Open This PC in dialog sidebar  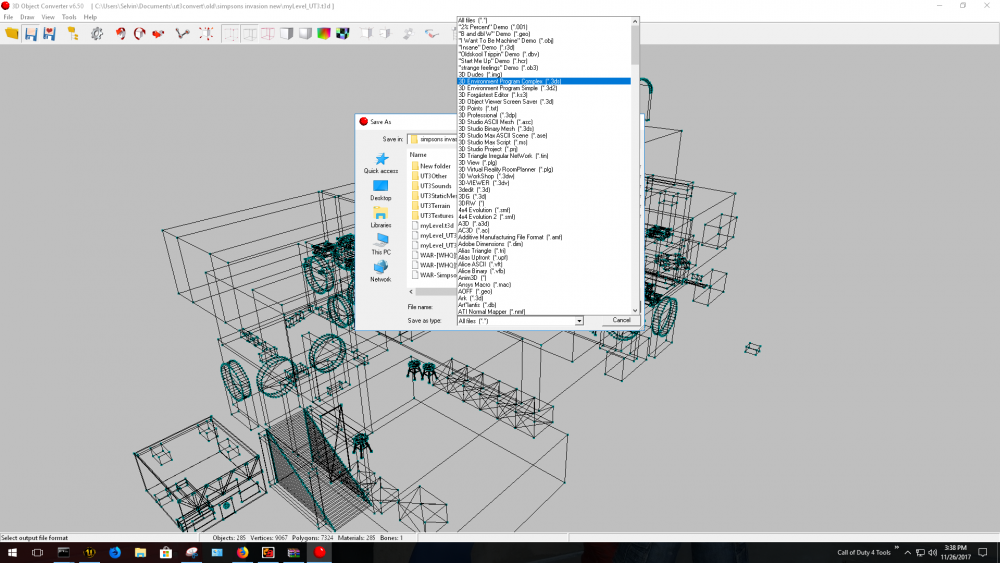coord(381,244)
